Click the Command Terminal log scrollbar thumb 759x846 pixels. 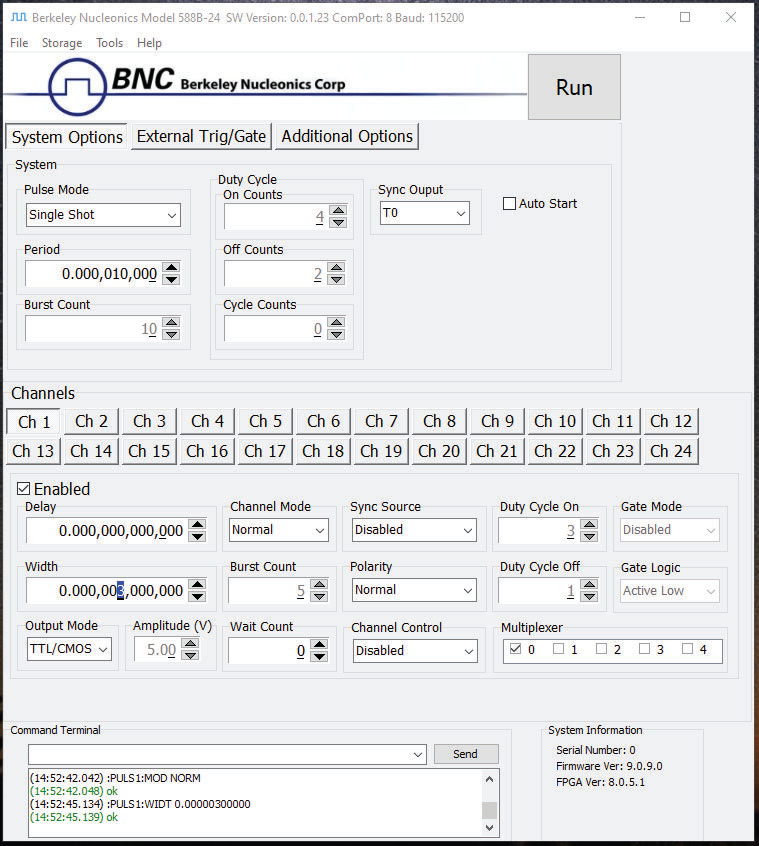point(489,810)
